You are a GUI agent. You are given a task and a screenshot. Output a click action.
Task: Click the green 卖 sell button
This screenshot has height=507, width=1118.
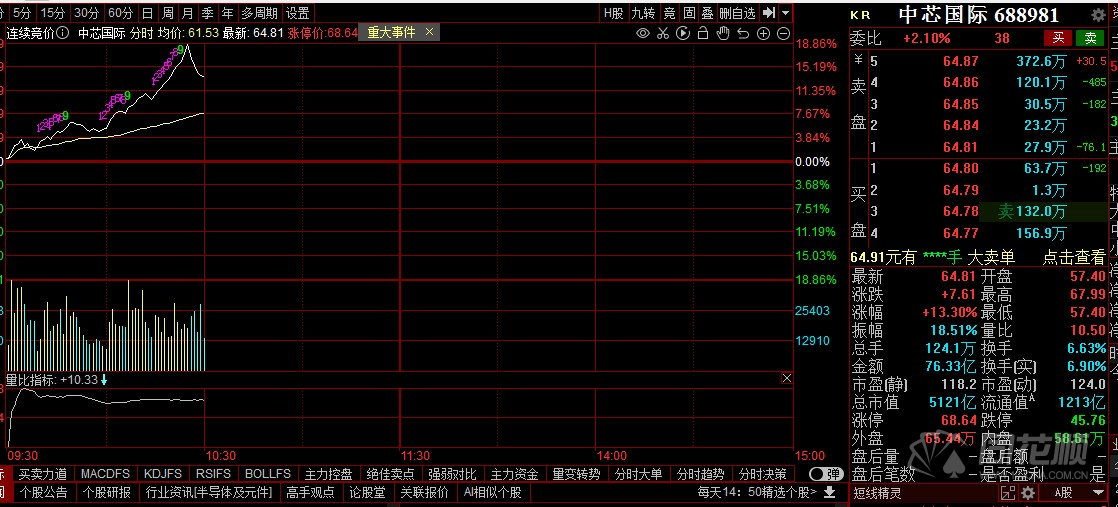pyautogui.click(x=1090, y=38)
